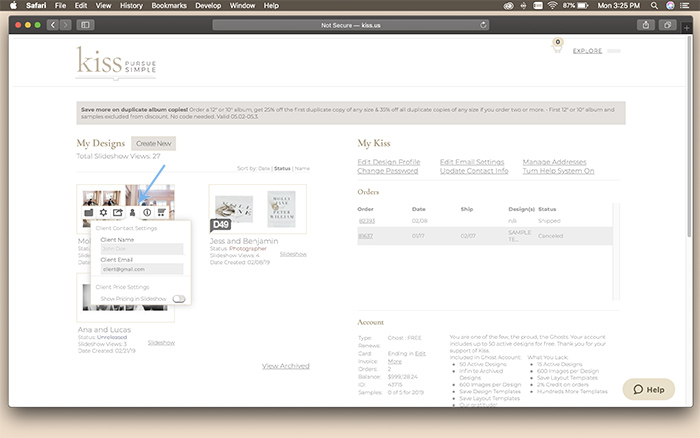Click the Jess and Benjamin title

point(244,241)
